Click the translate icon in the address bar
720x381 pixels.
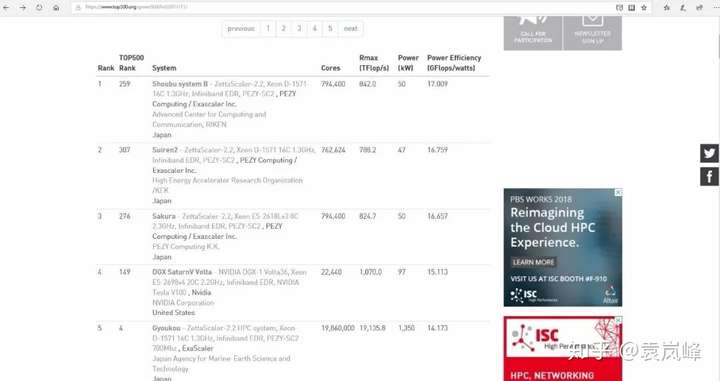click(x=619, y=7)
